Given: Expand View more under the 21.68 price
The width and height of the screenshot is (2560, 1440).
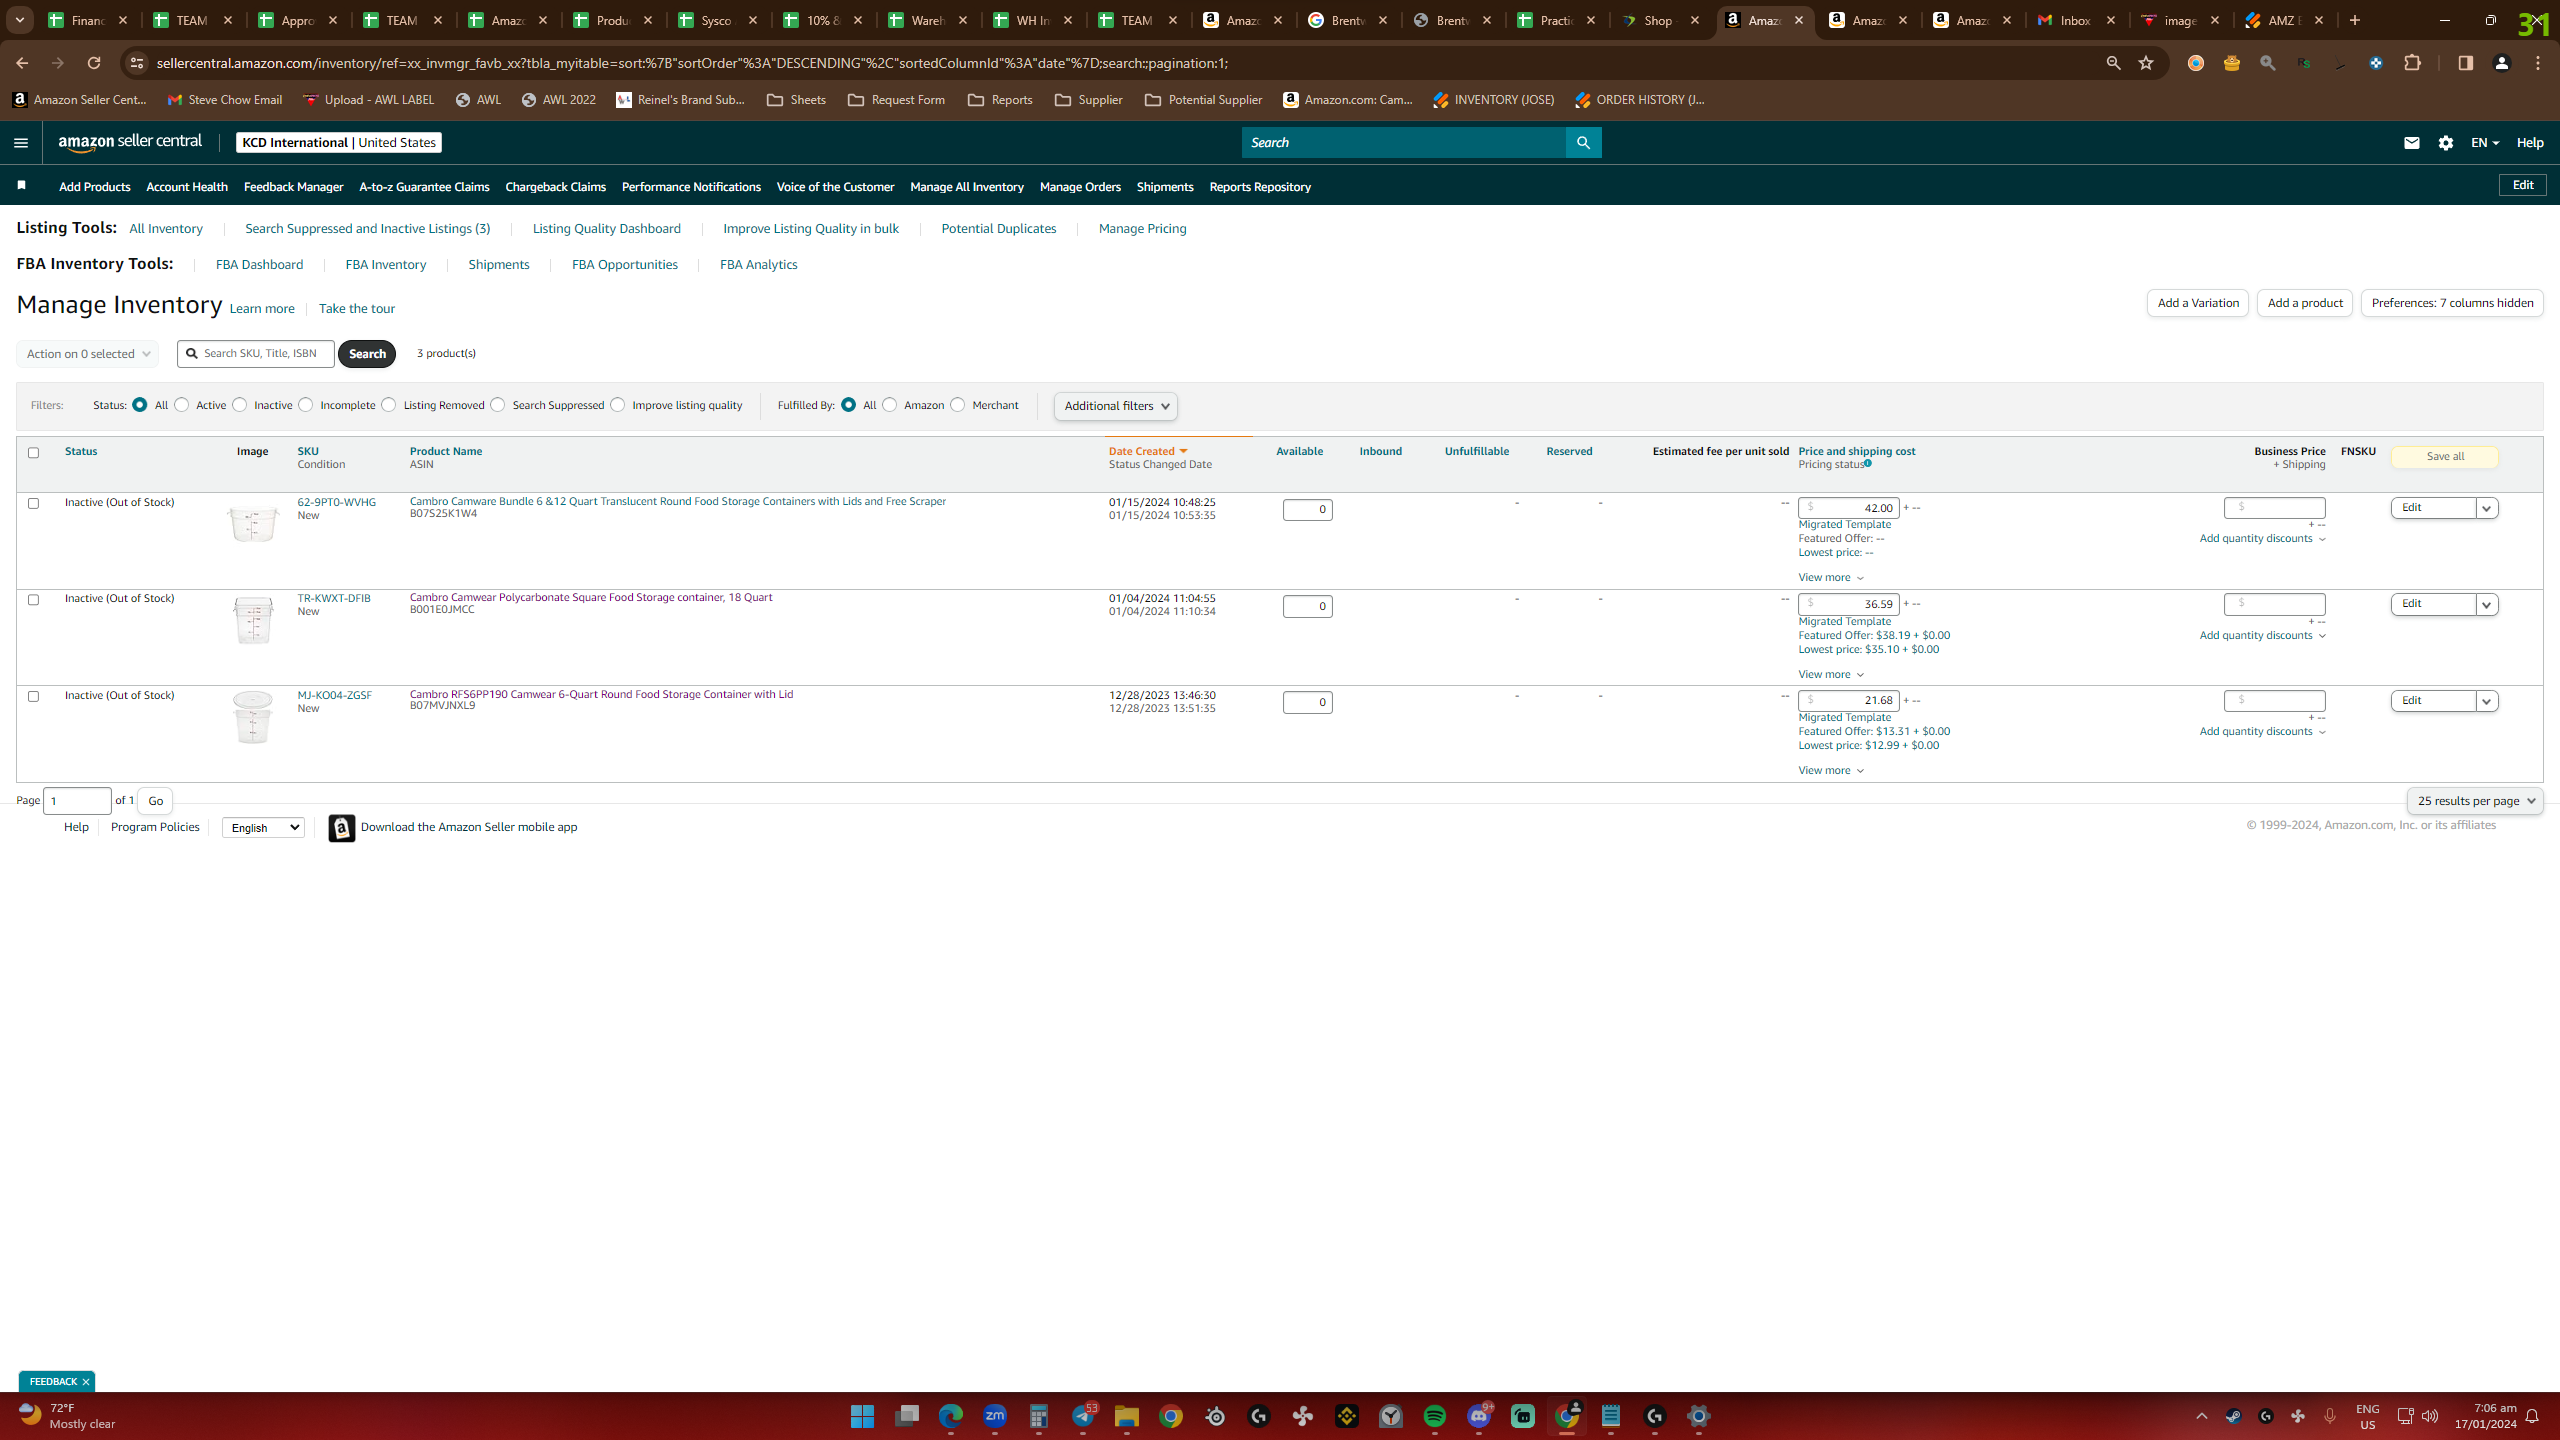Looking at the screenshot, I should 1831,770.
